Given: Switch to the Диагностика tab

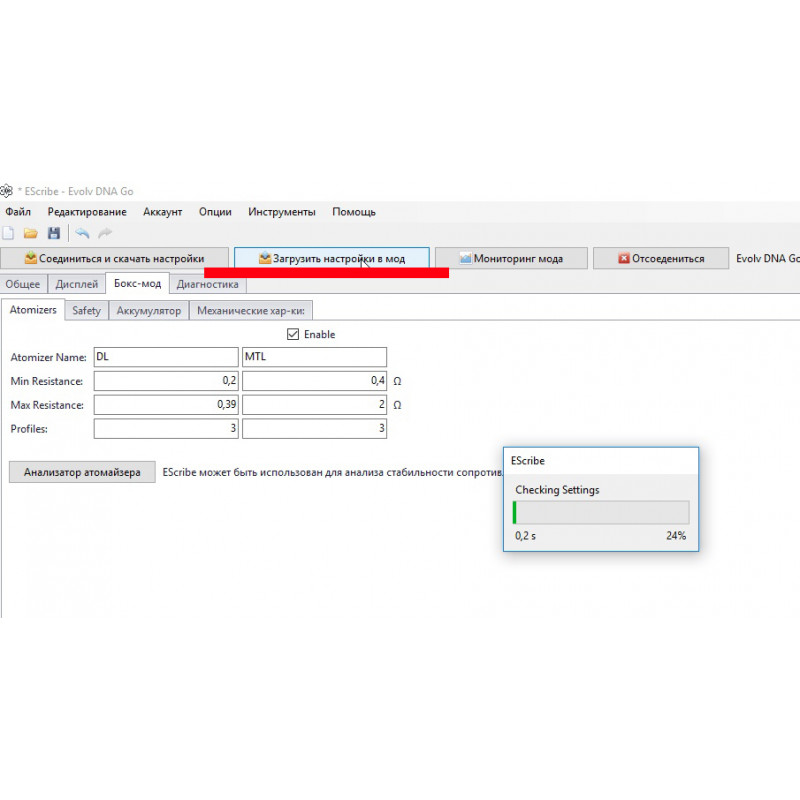Looking at the screenshot, I should click(x=207, y=284).
